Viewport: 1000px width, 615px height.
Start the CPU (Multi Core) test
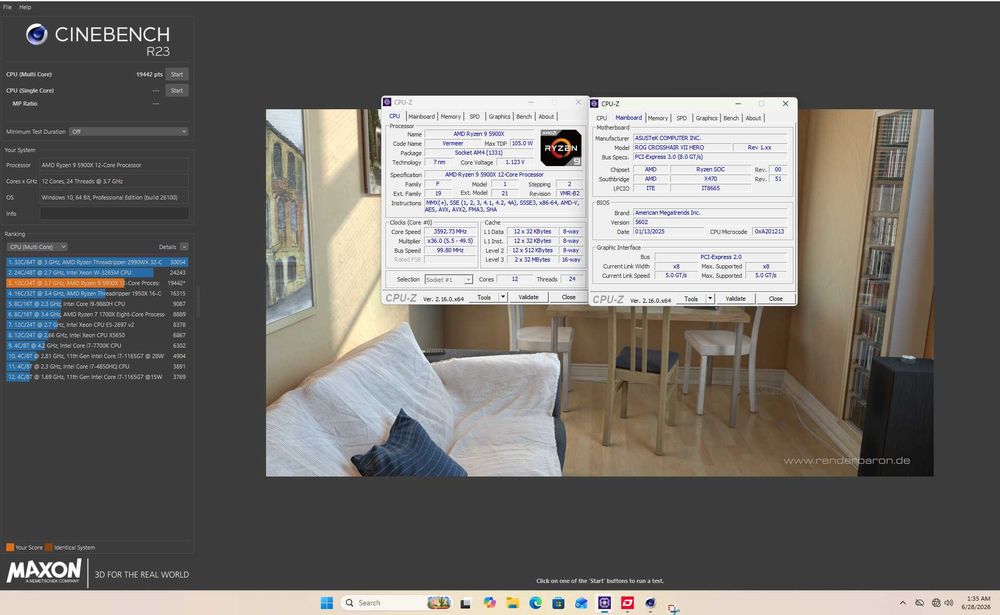[177, 74]
